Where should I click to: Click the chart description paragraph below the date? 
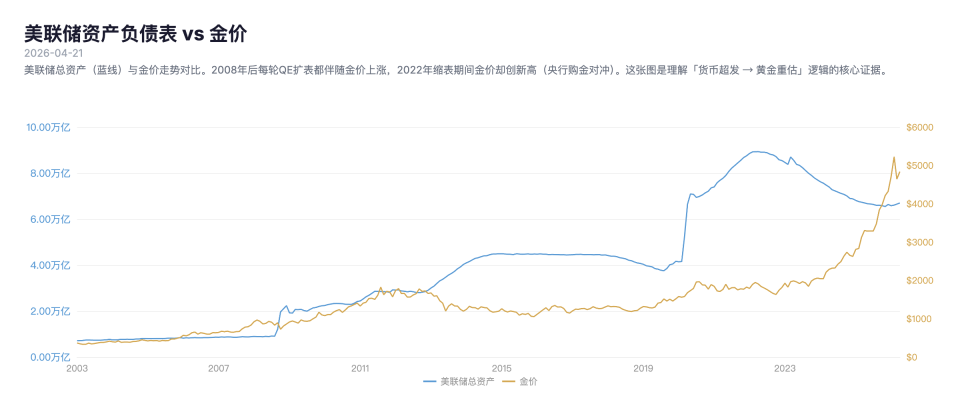click(456, 70)
